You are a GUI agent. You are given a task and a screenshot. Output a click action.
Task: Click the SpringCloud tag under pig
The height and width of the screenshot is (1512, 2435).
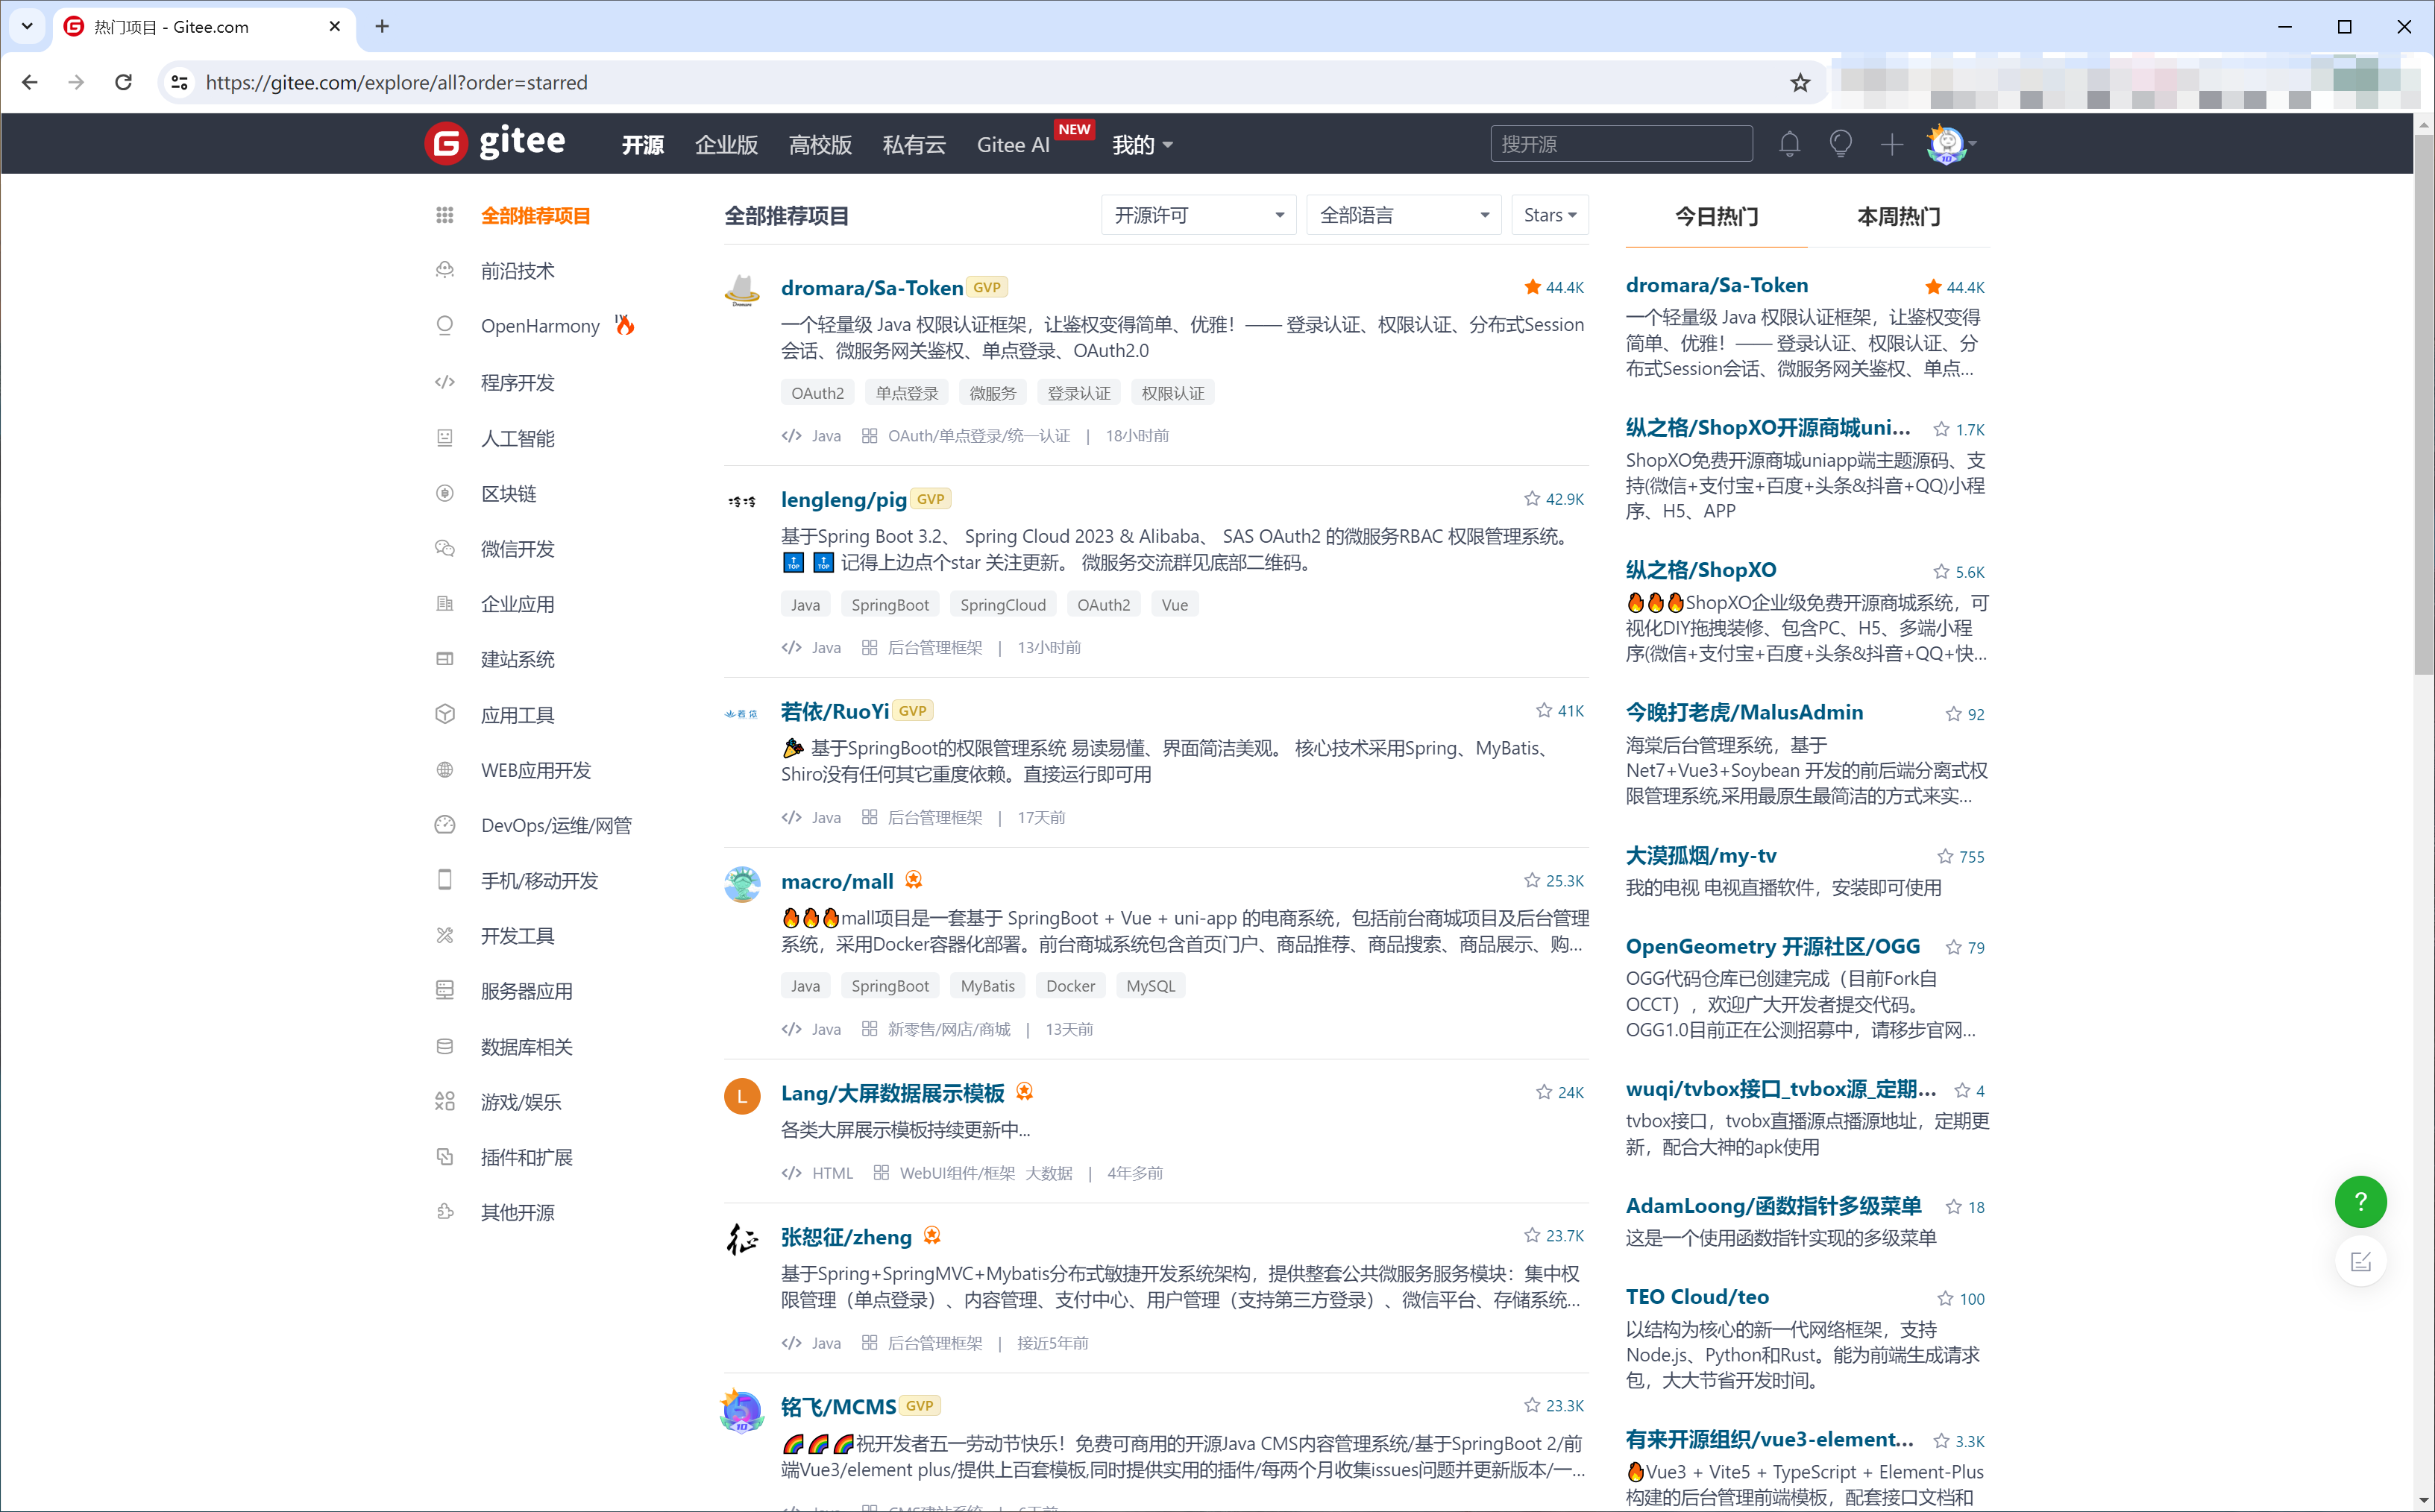coord(1002,604)
